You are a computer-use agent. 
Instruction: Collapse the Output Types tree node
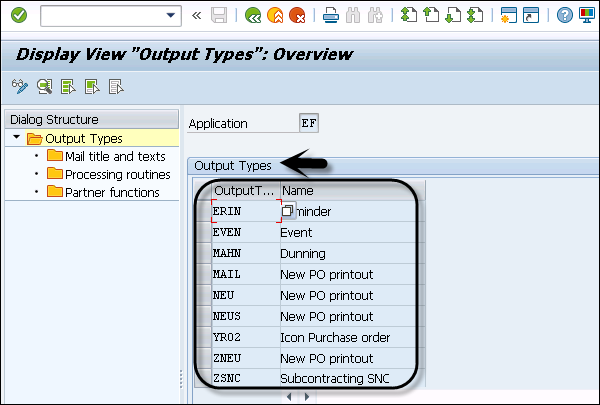[x=17, y=139]
